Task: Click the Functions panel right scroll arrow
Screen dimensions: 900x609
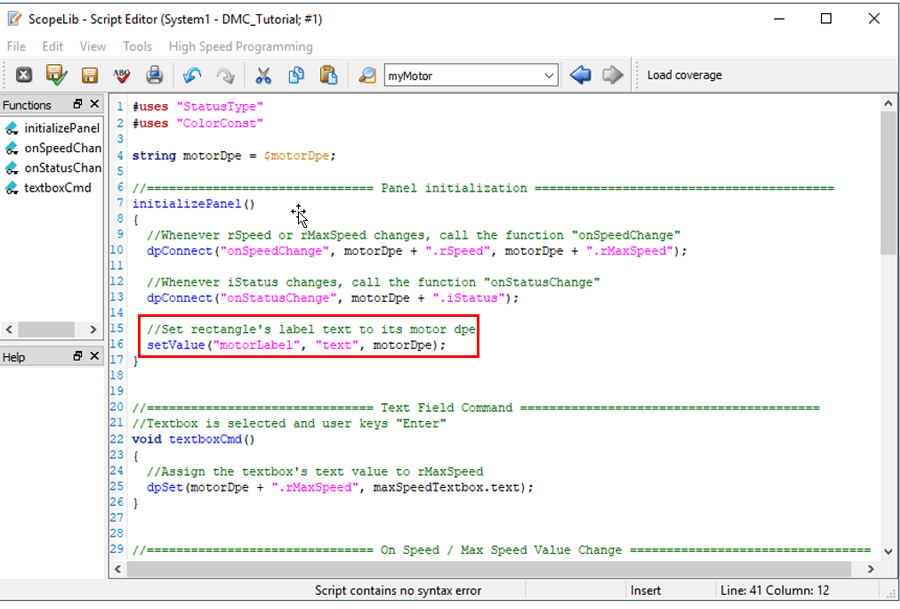Action: [x=93, y=329]
